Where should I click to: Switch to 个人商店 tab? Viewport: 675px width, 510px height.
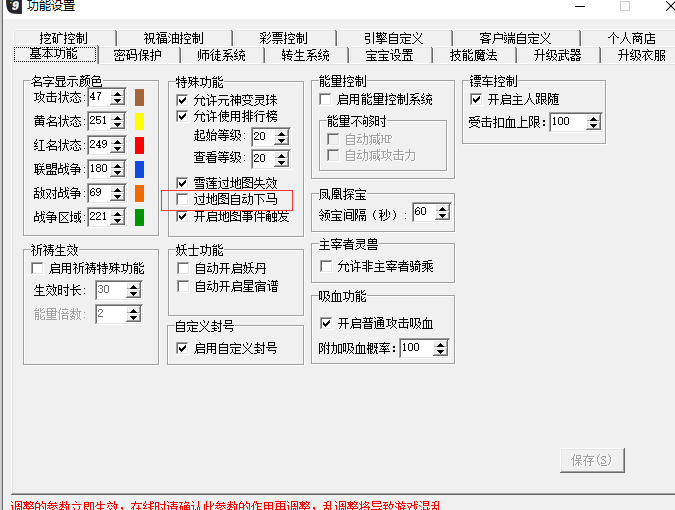click(x=631, y=38)
